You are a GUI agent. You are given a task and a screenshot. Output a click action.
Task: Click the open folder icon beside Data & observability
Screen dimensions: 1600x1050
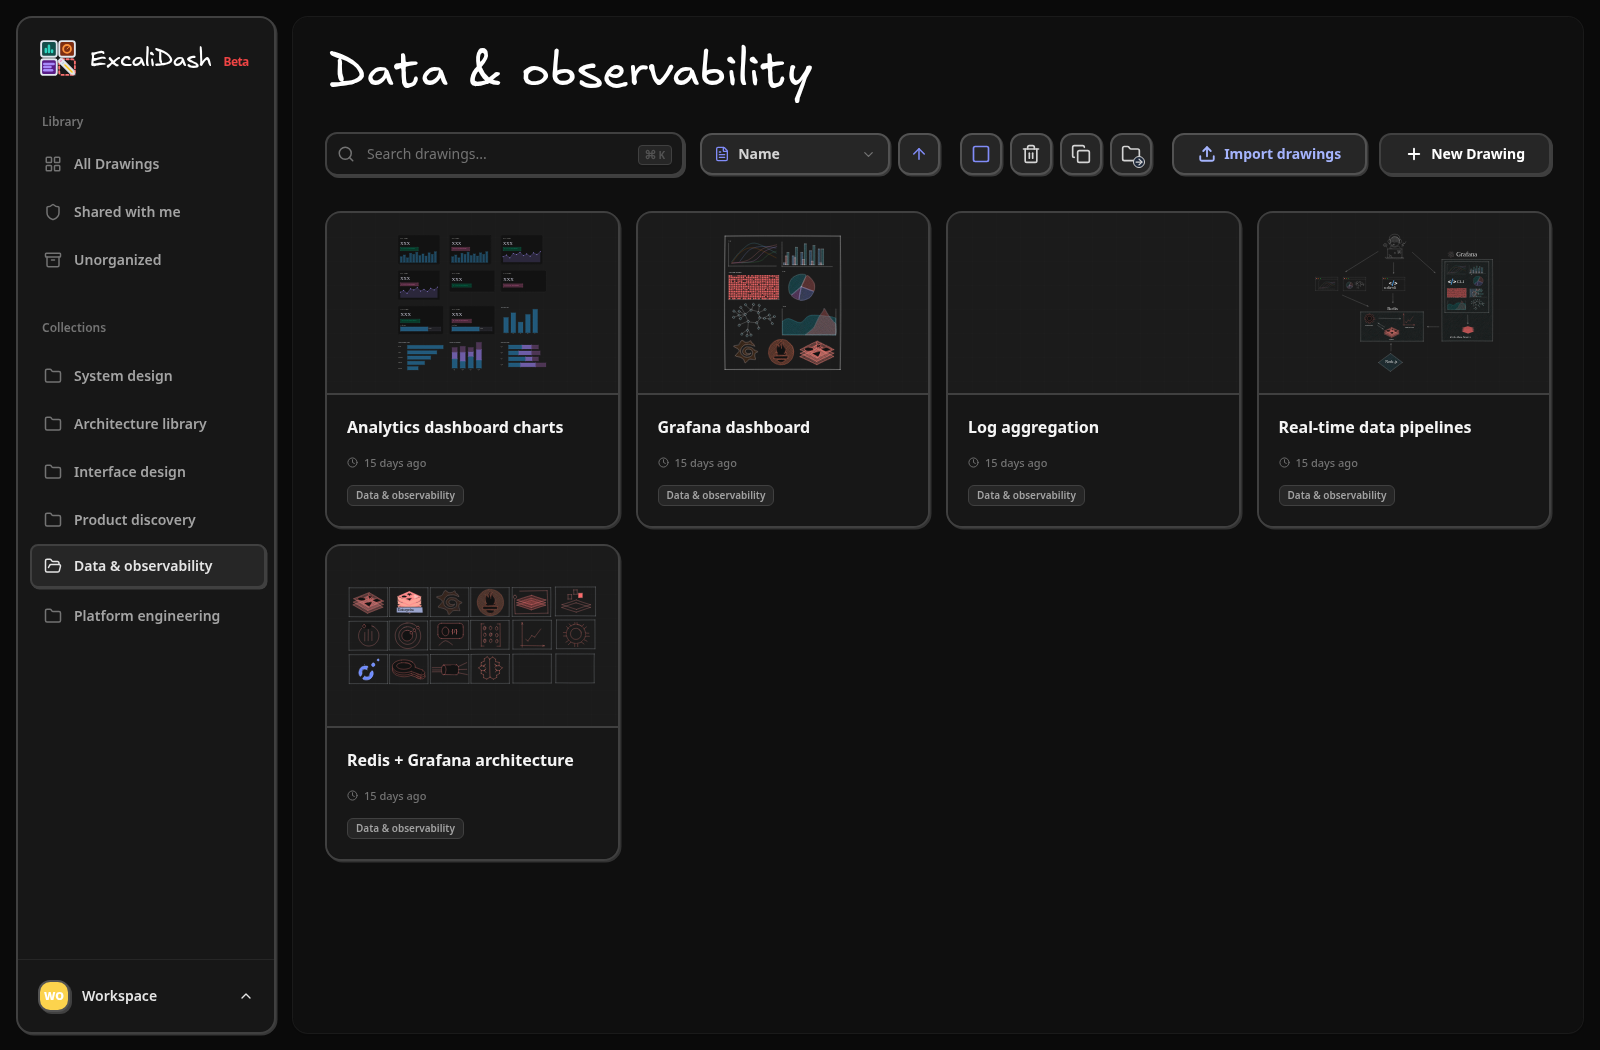pyautogui.click(x=53, y=566)
